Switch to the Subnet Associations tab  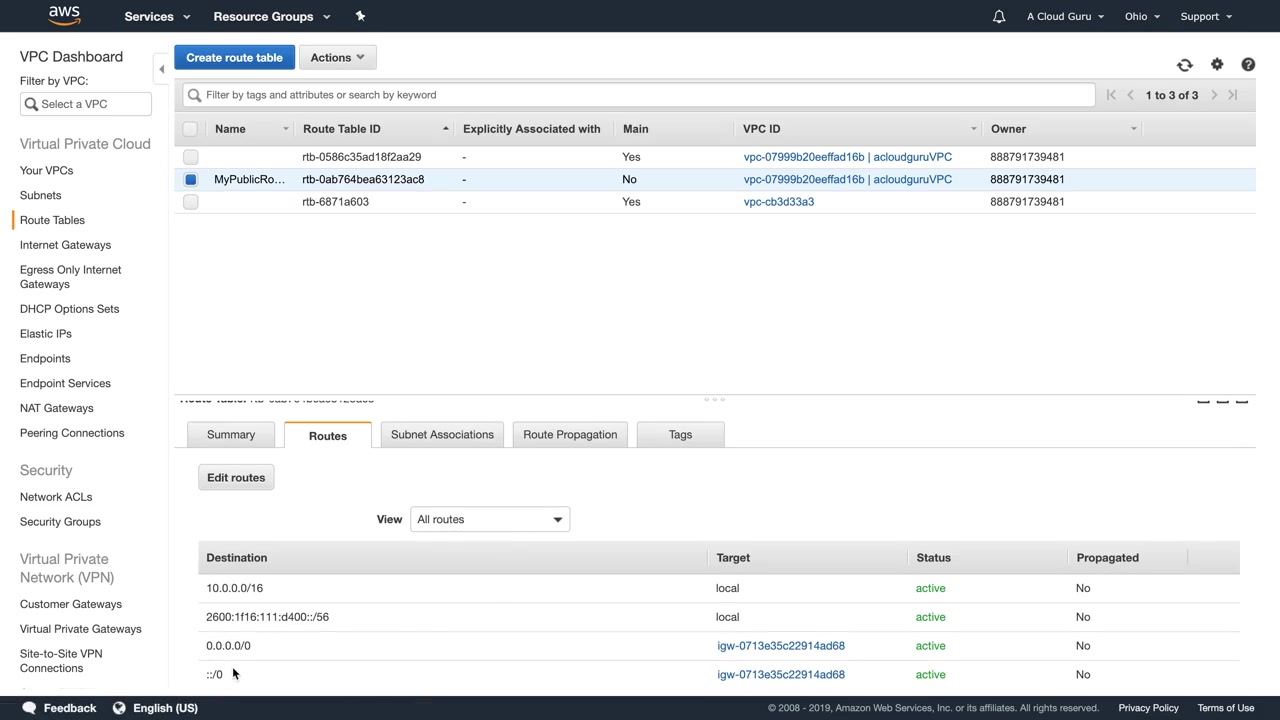(442, 435)
